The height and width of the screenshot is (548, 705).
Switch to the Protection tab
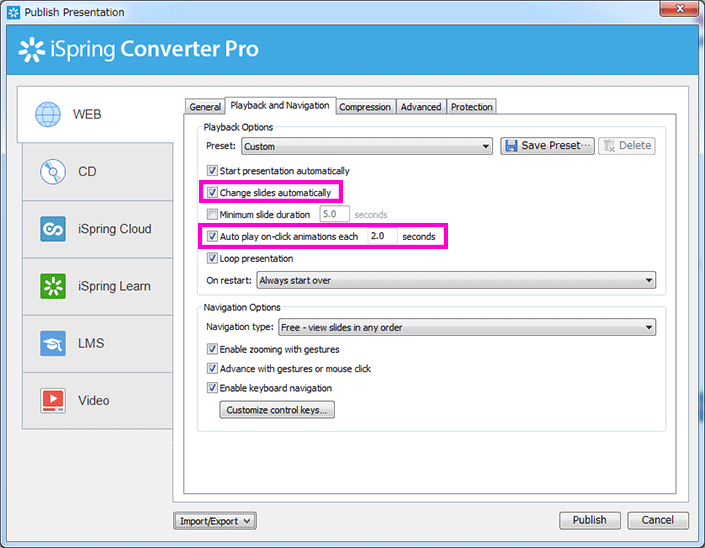(x=472, y=107)
